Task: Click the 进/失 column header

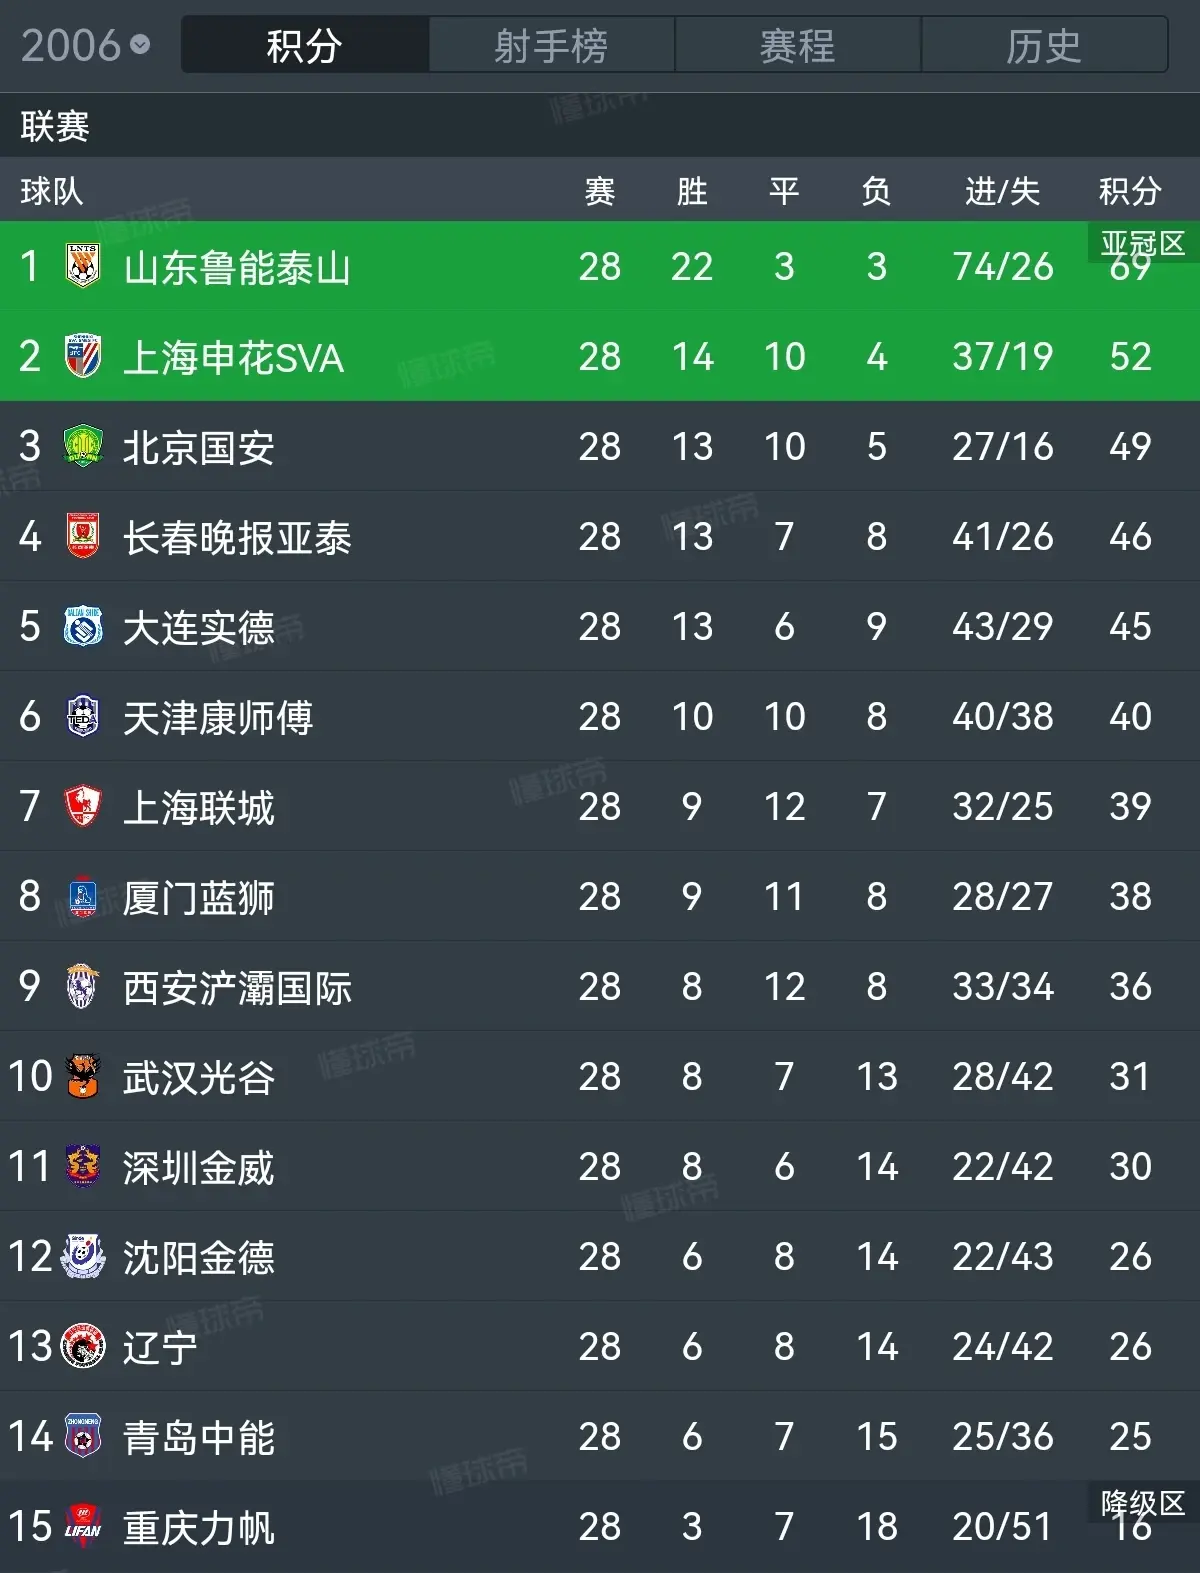Action: tap(1002, 190)
